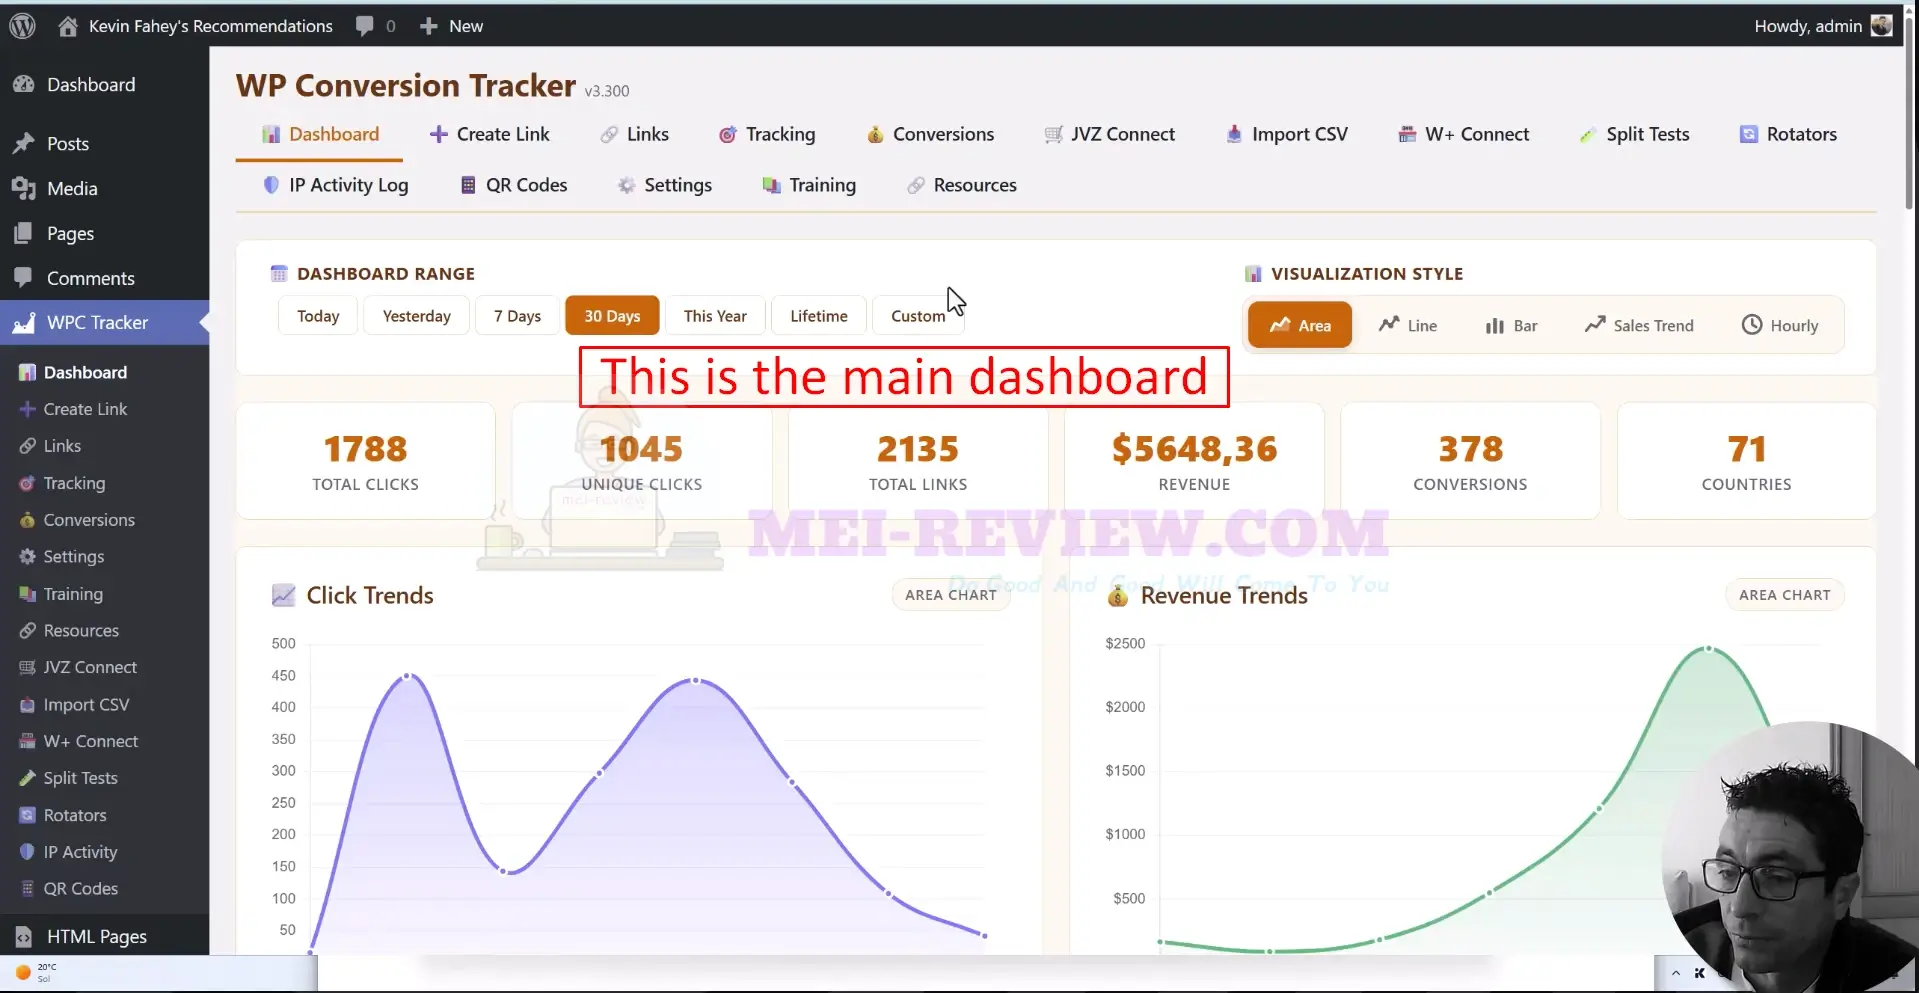This screenshot has height=993, width=1919.
Task: Open Links in the WPC Tracker submenu
Action: [62, 446]
